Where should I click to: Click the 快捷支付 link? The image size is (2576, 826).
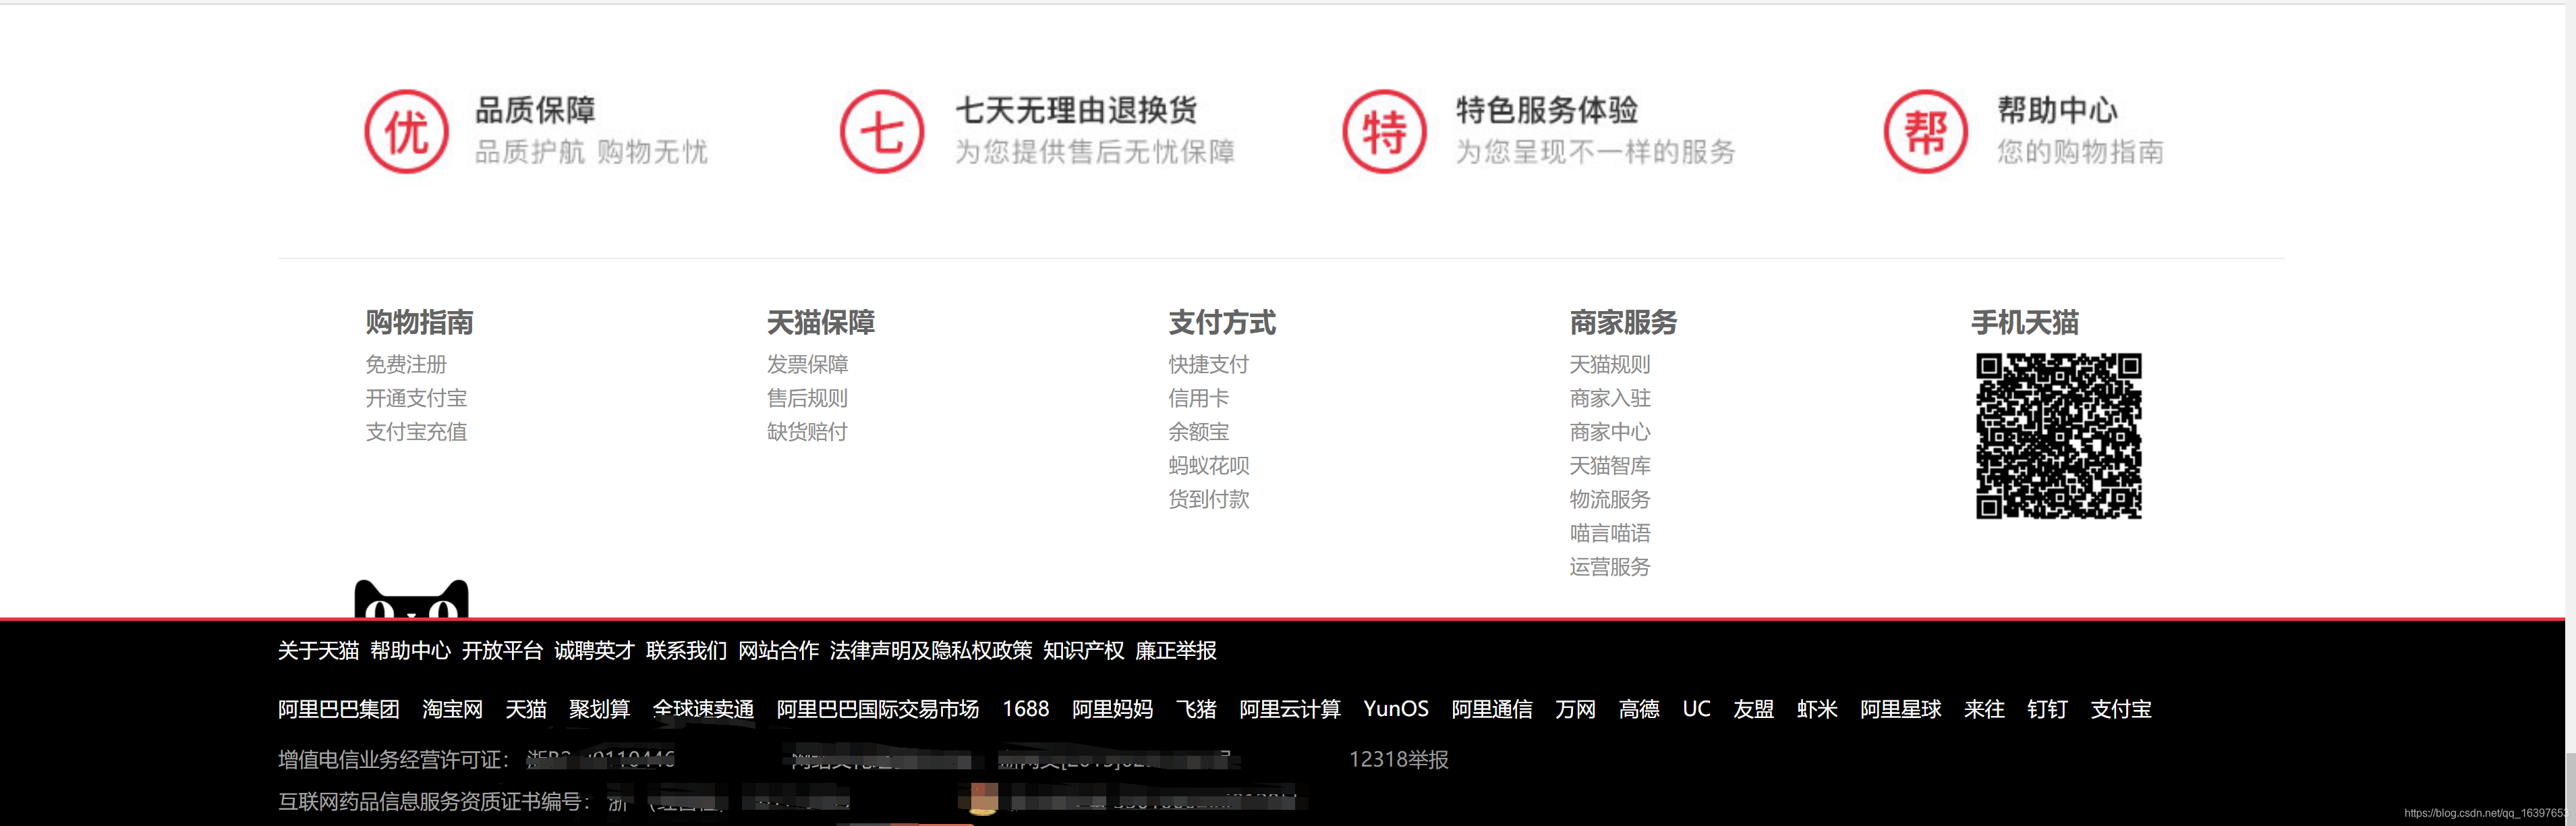click(1209, 364)
